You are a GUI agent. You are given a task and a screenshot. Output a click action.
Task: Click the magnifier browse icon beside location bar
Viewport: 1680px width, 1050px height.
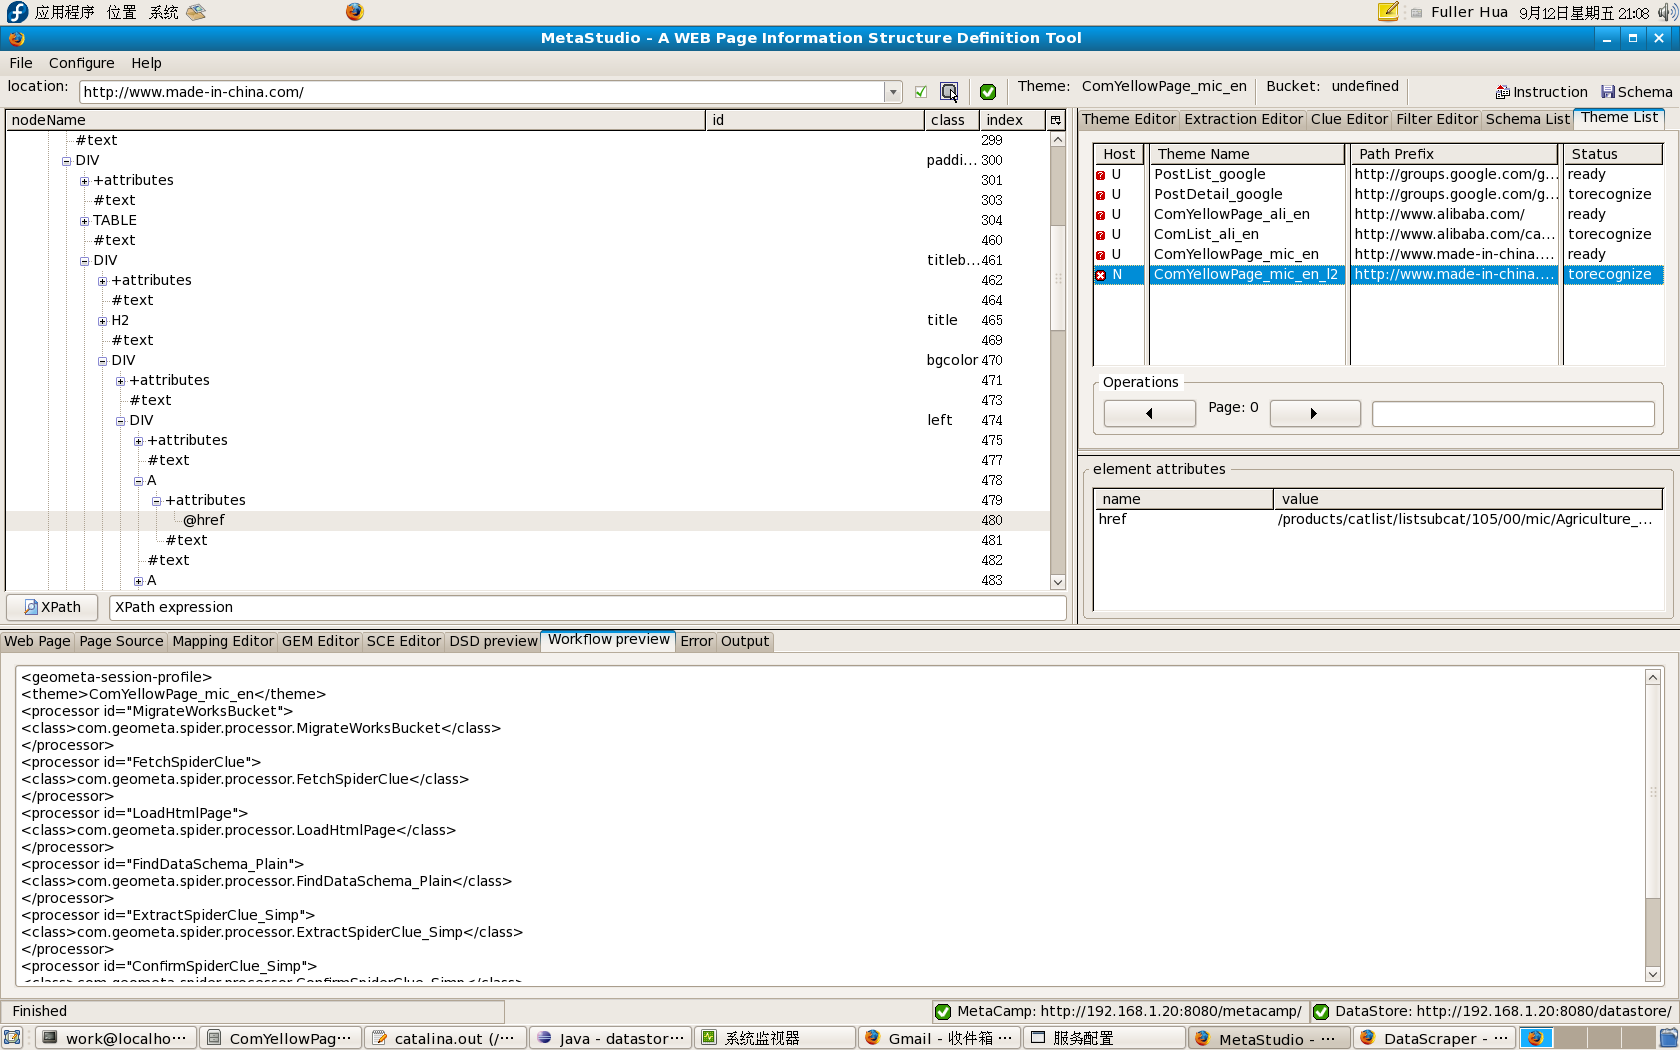(x=948, y=92)
